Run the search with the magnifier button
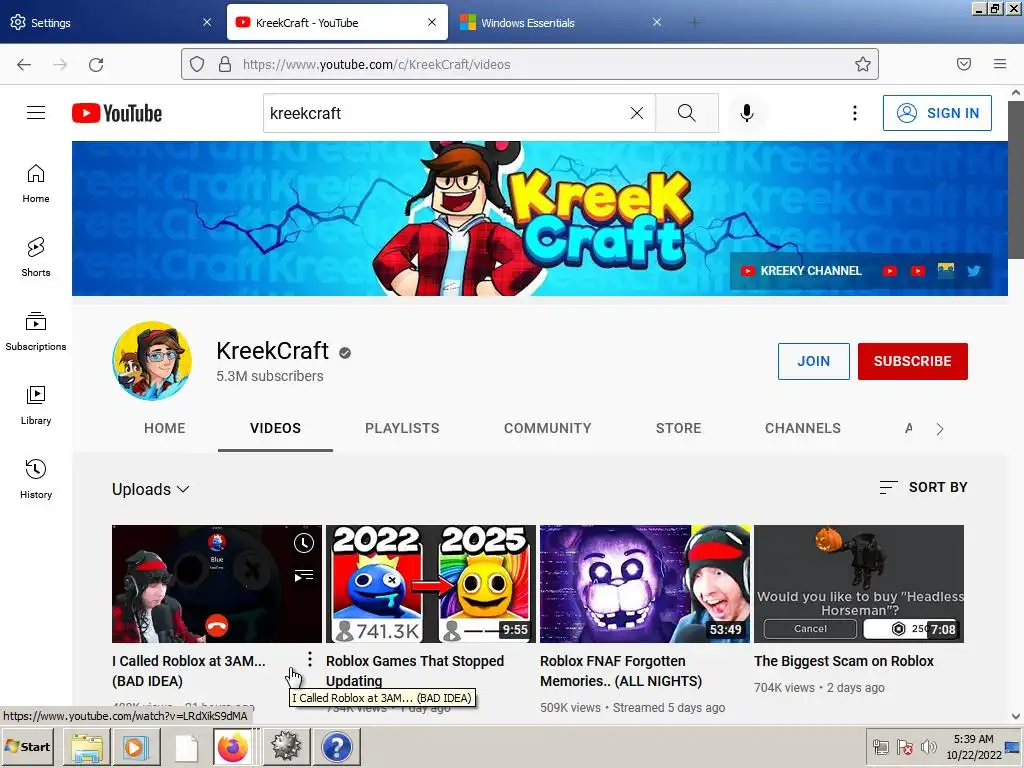Screen dimensions: 1024x768 pos(686,113)
